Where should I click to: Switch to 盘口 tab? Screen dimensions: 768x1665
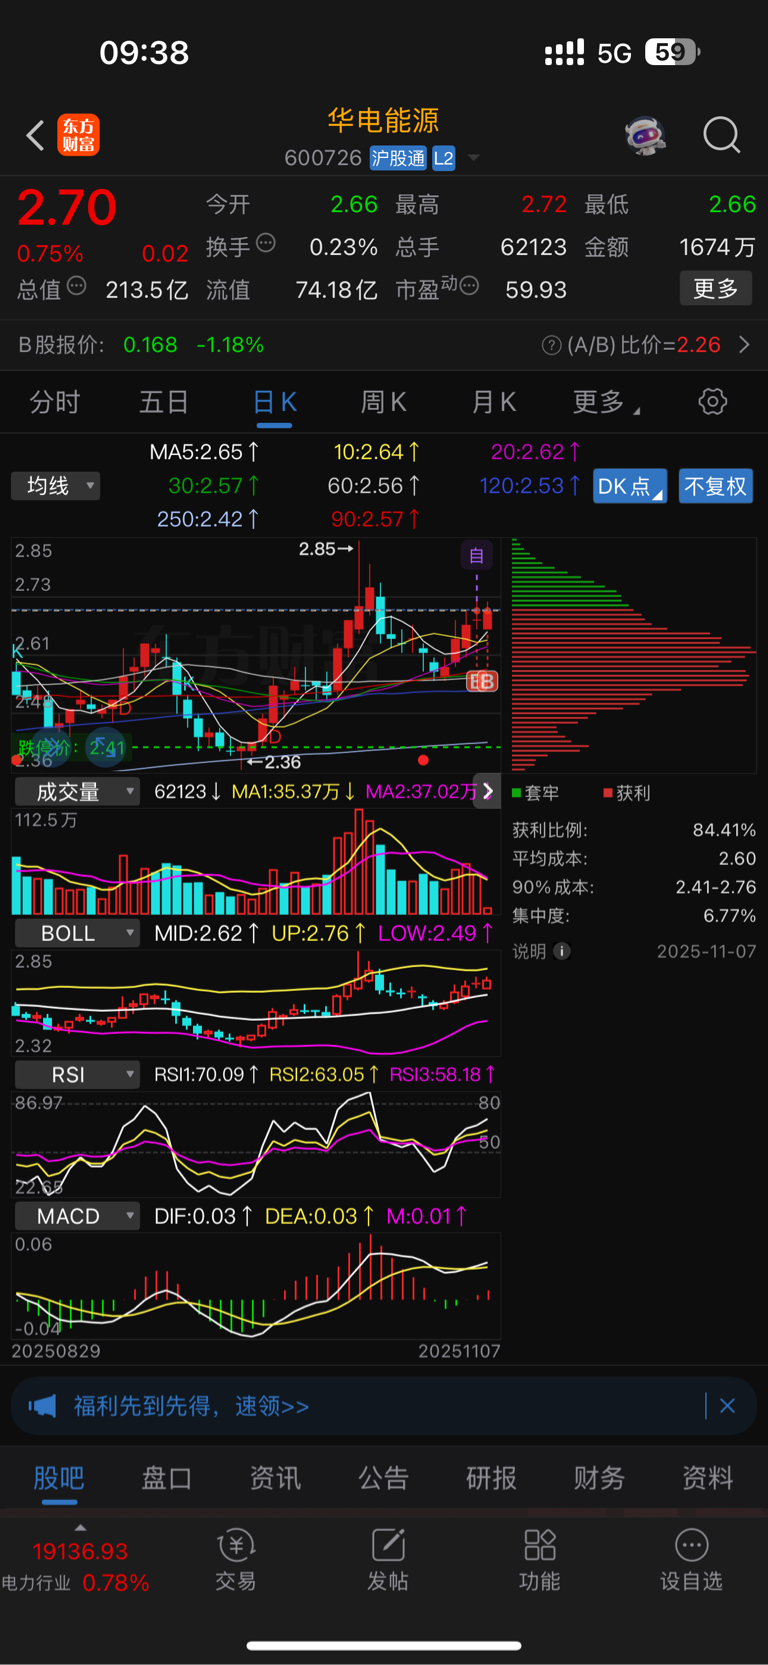[167, 1478]
